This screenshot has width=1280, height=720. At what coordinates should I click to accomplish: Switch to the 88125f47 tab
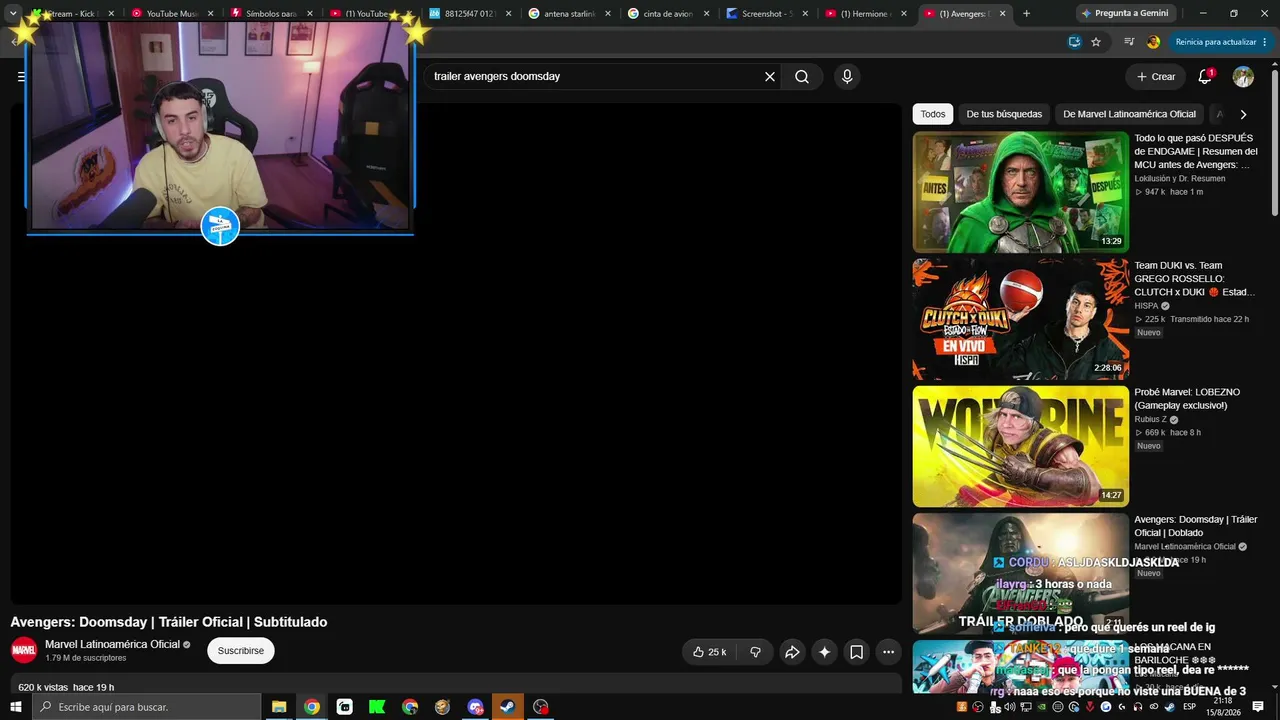(470, 14)
